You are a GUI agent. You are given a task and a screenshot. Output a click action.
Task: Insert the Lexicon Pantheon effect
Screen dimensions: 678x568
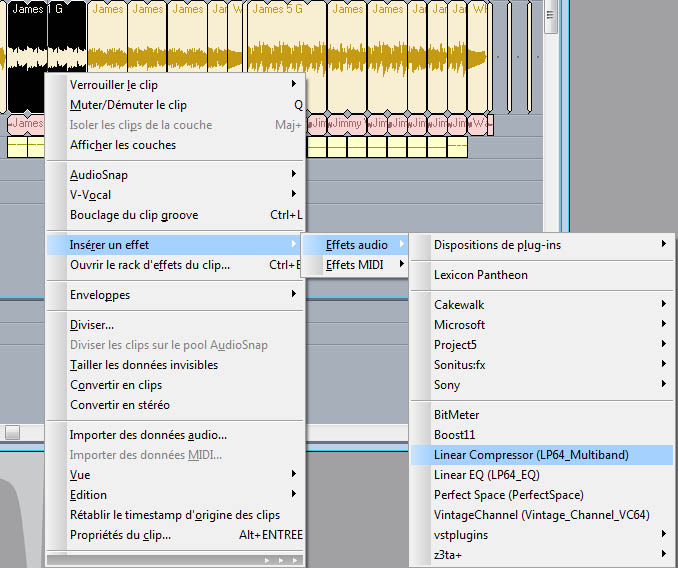(x=542, y=275)
